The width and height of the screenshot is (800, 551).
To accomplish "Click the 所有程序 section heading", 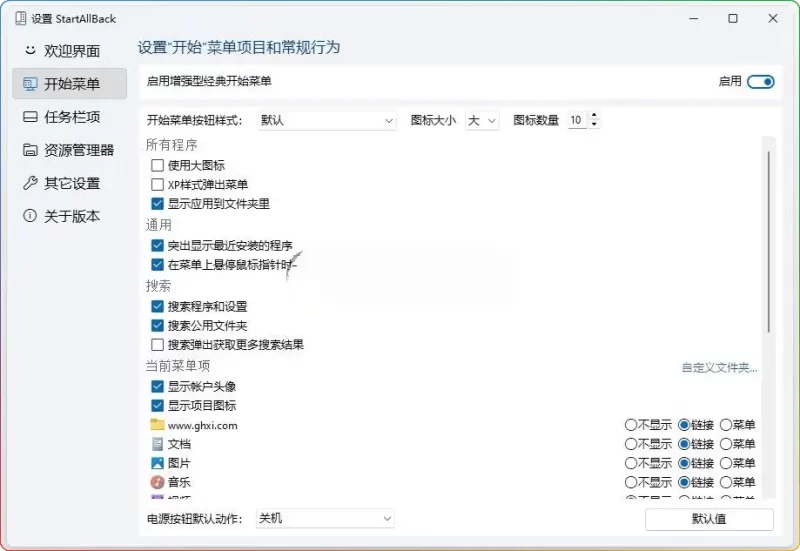I will coord(171,145).
